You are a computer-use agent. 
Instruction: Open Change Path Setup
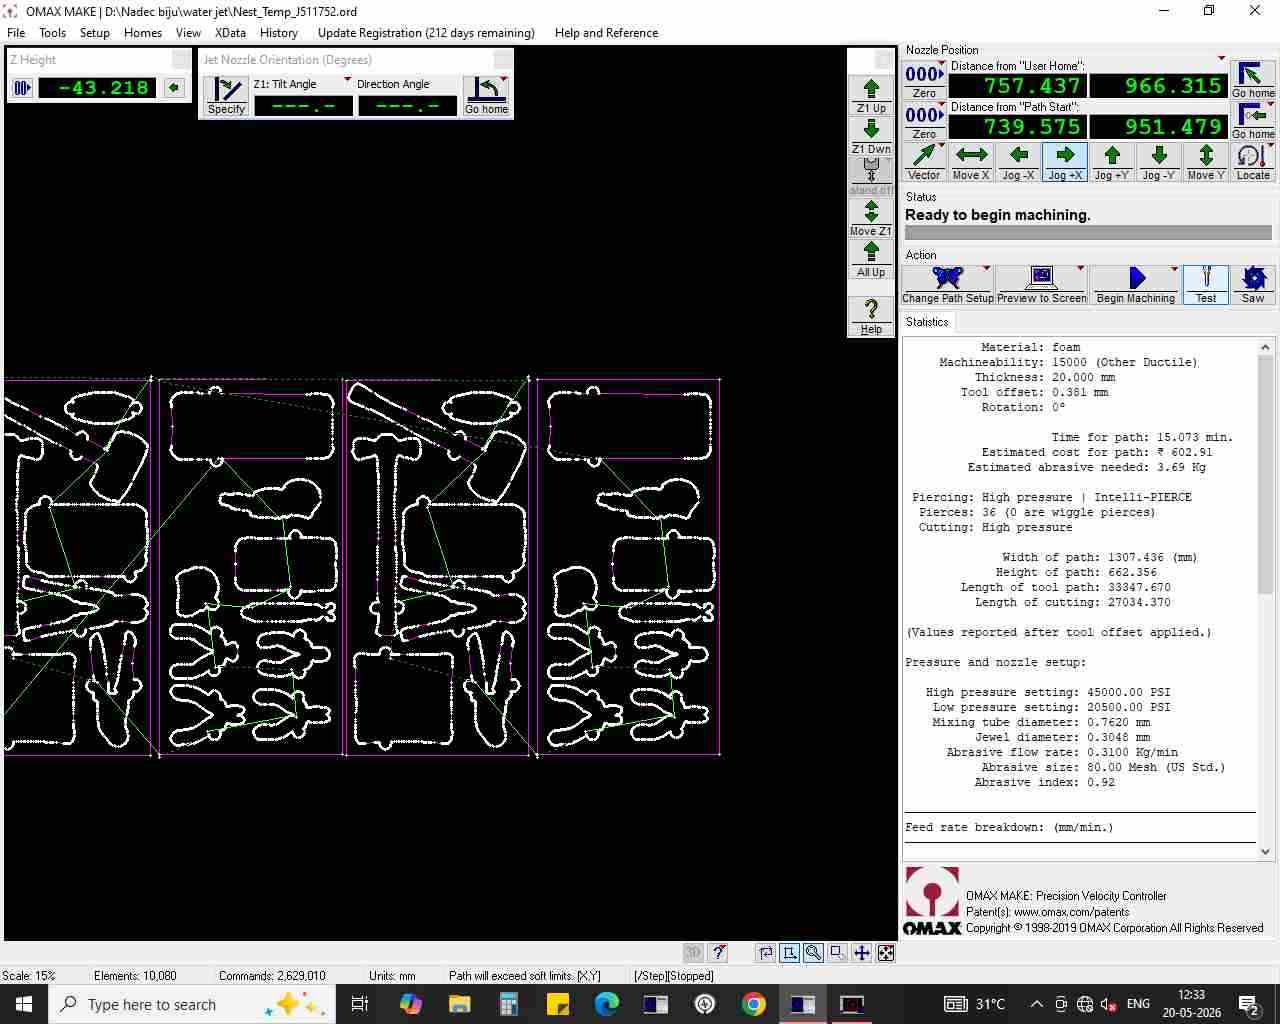coord(948,285)
